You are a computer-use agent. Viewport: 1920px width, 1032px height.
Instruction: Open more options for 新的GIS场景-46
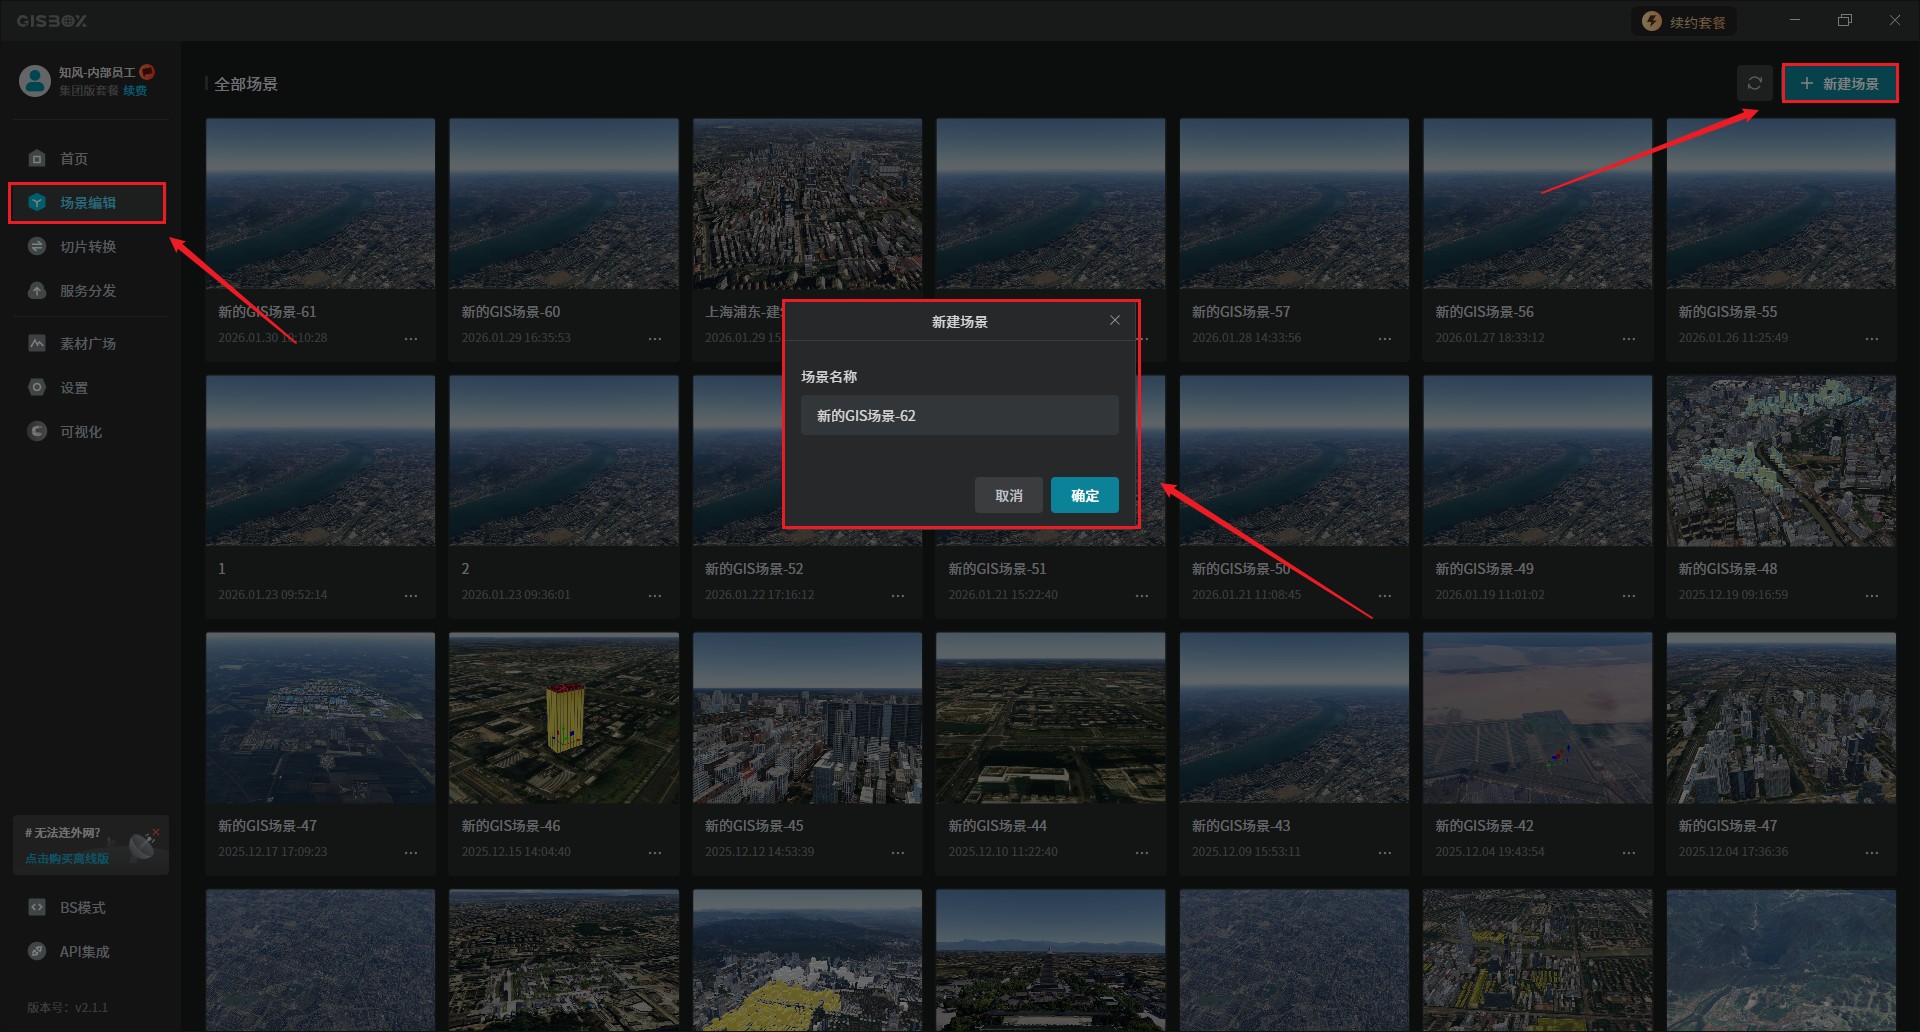(x=654, y=853)
